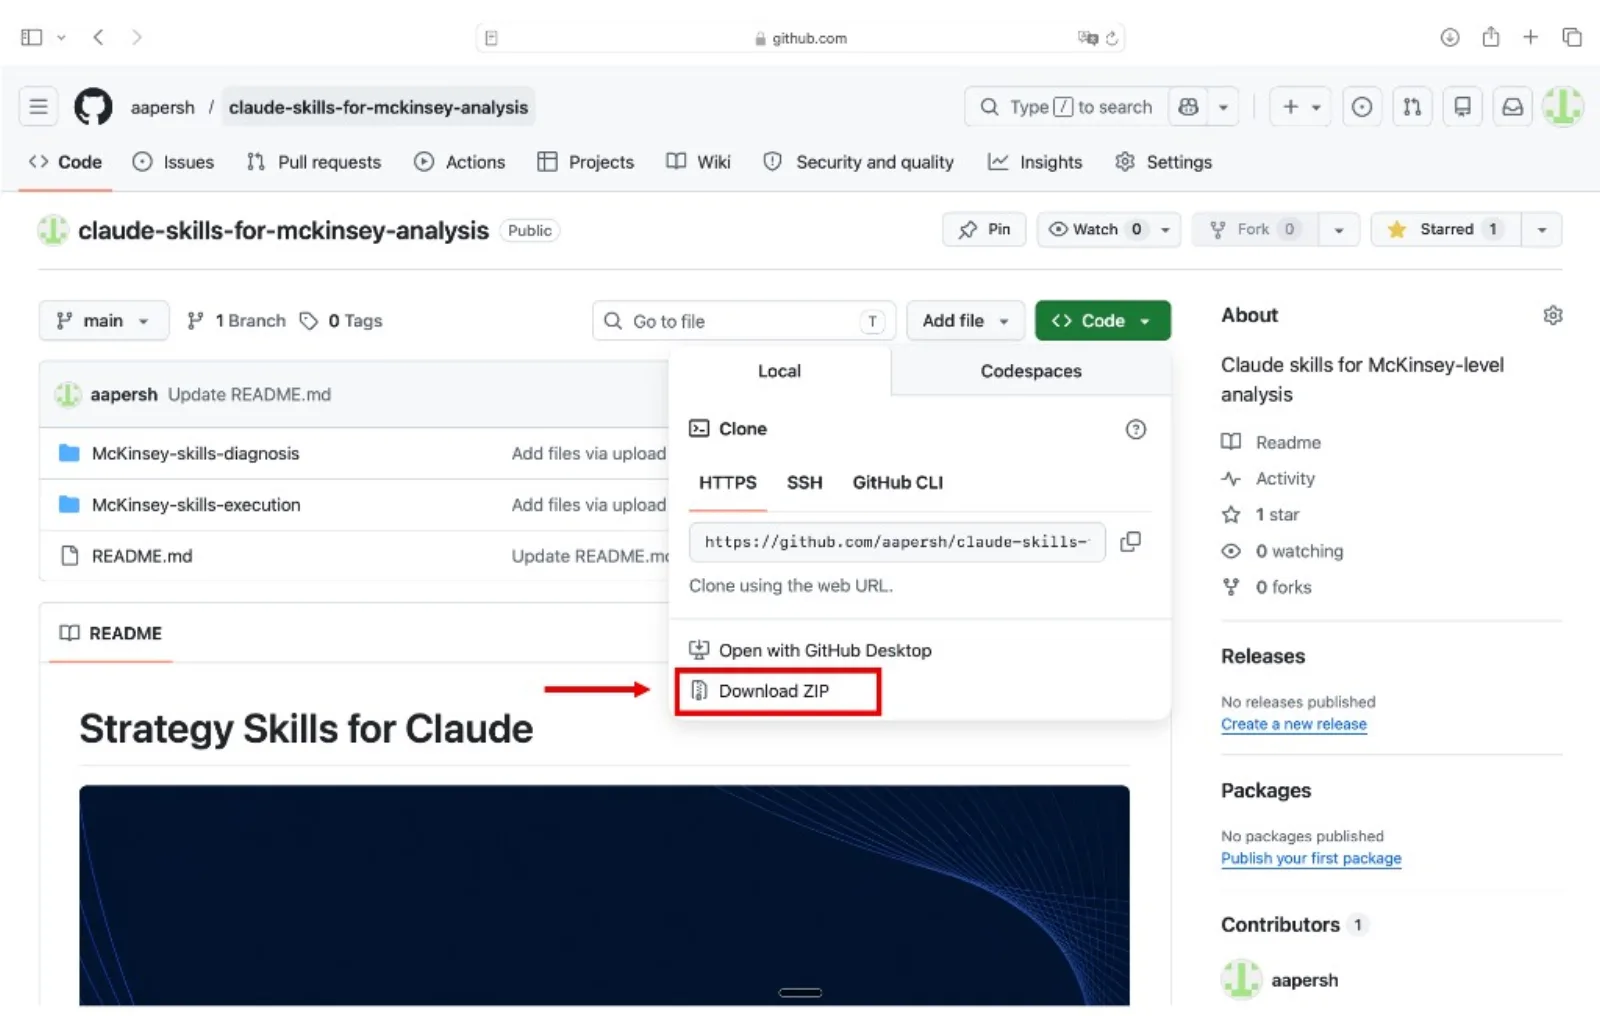Fork the repository

click(1255, 230)
